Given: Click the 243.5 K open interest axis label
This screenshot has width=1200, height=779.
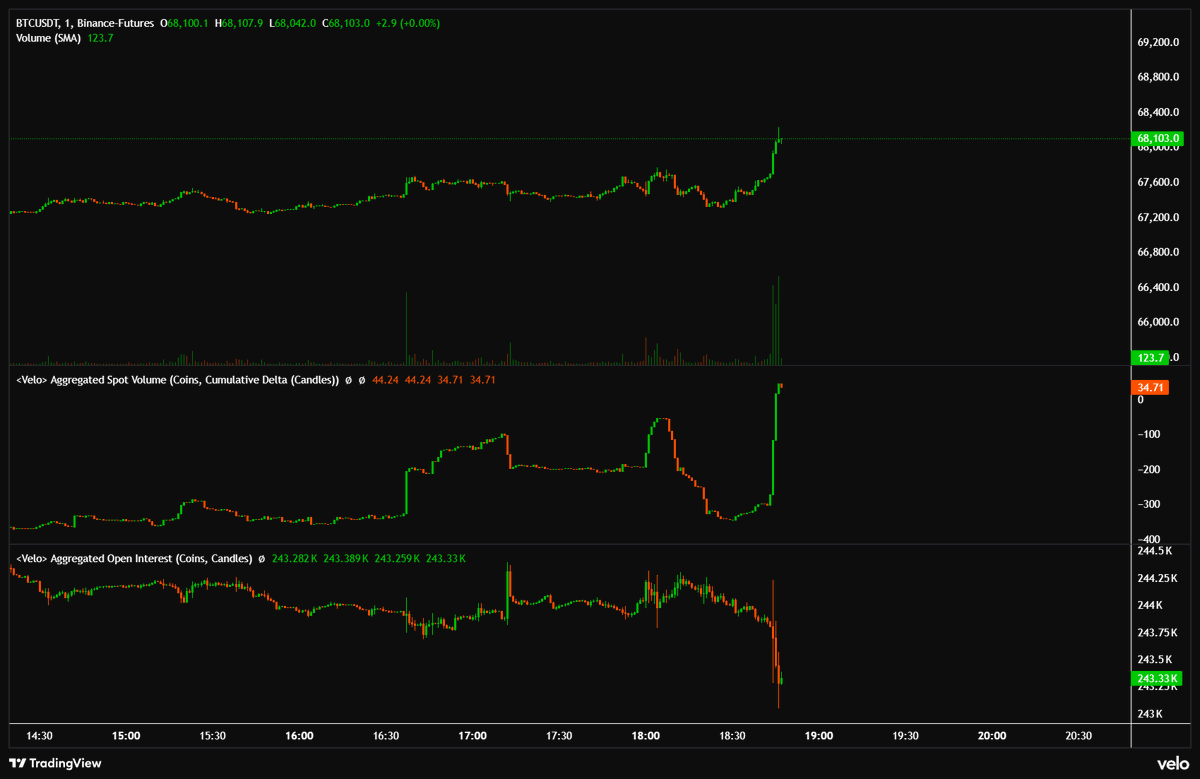Looking at the screenshot, I should [x=1154, y=659].
